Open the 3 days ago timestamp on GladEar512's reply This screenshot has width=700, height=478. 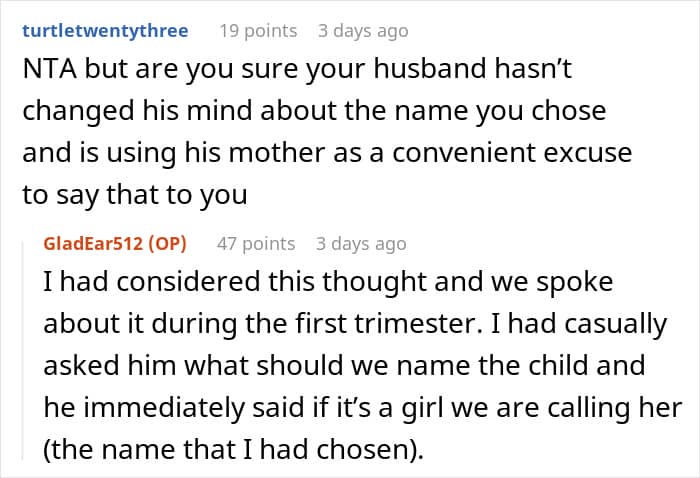click(x=361, y=244)
